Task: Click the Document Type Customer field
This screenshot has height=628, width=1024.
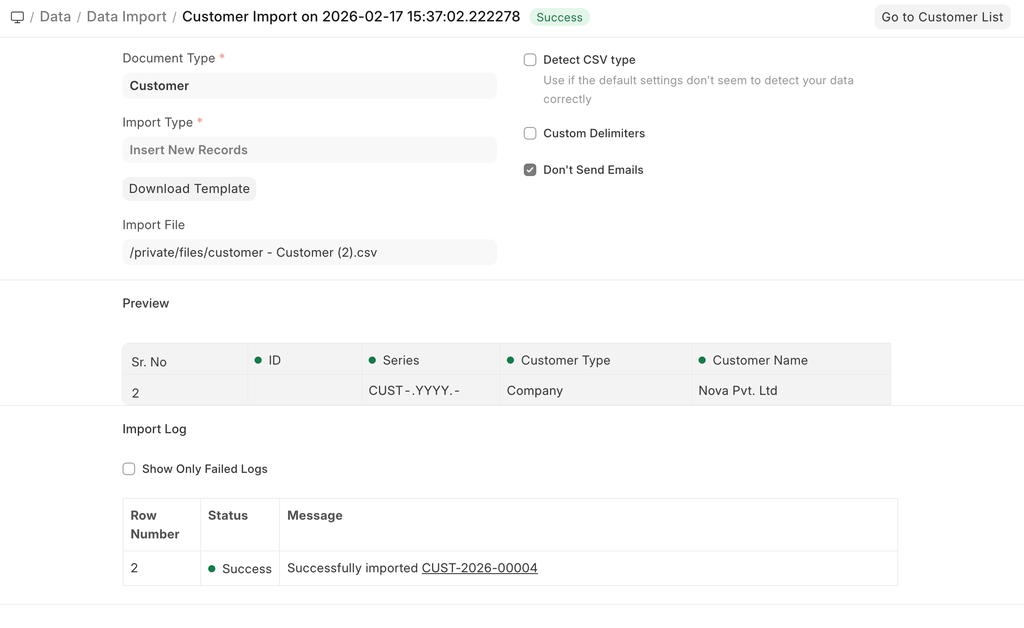Action: (x=309, y=86)
